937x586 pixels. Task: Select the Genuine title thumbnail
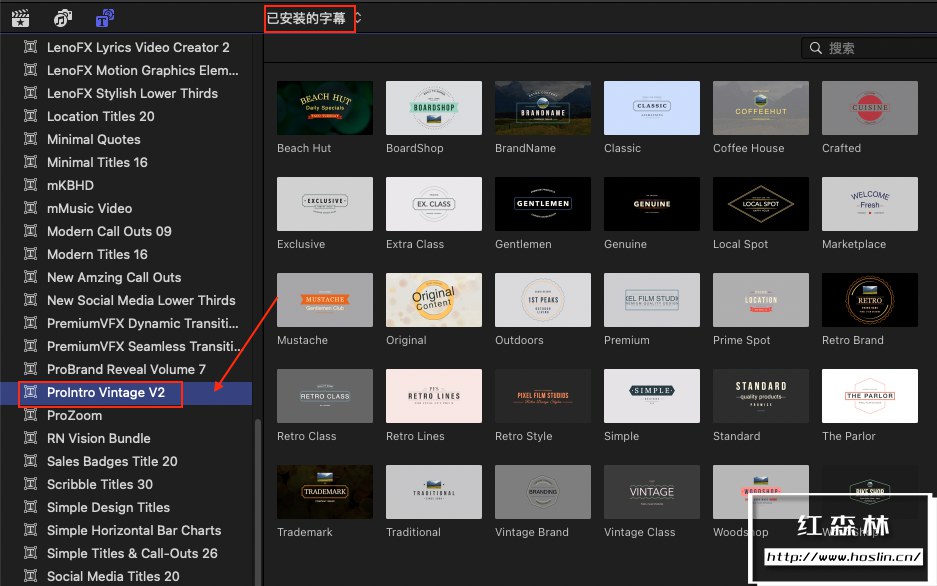[x=652, y=204]
